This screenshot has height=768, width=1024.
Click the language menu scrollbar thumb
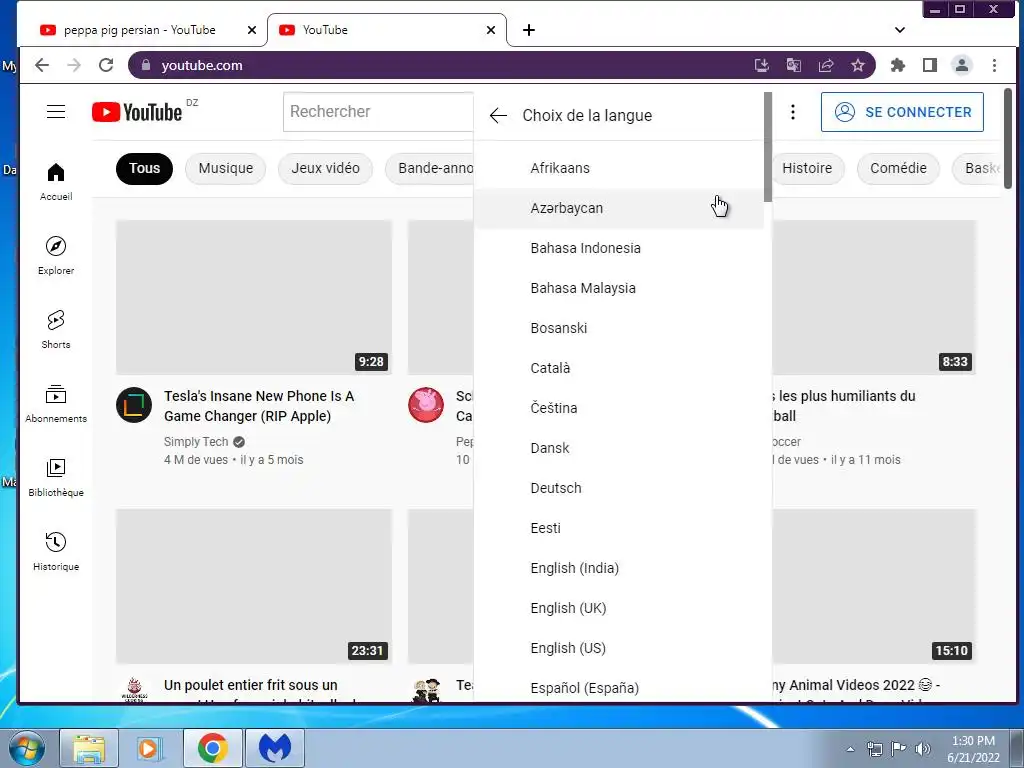768,148
